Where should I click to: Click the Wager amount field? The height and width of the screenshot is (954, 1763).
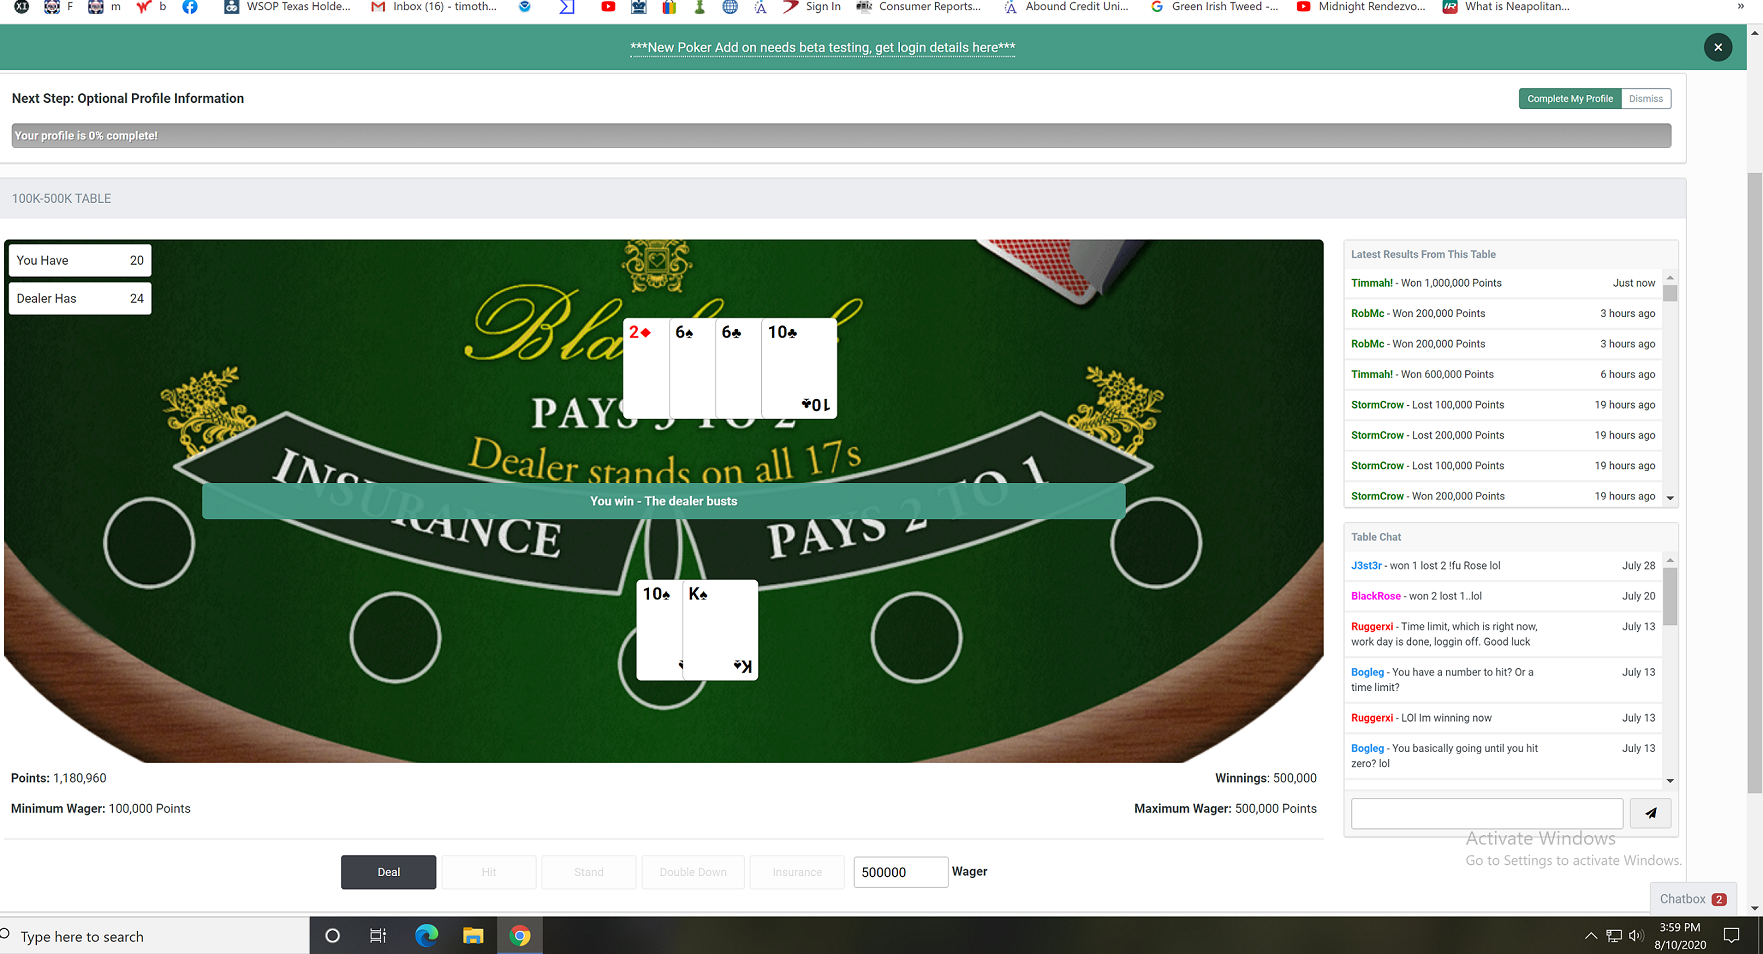click(900, 872)
